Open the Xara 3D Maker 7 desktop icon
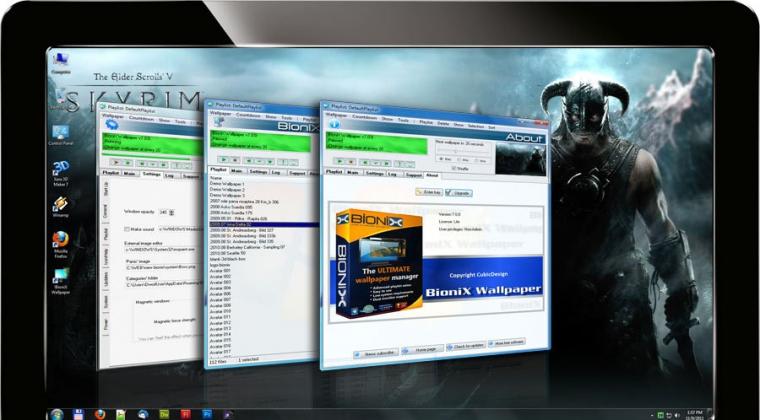 [x=61, y=173]
